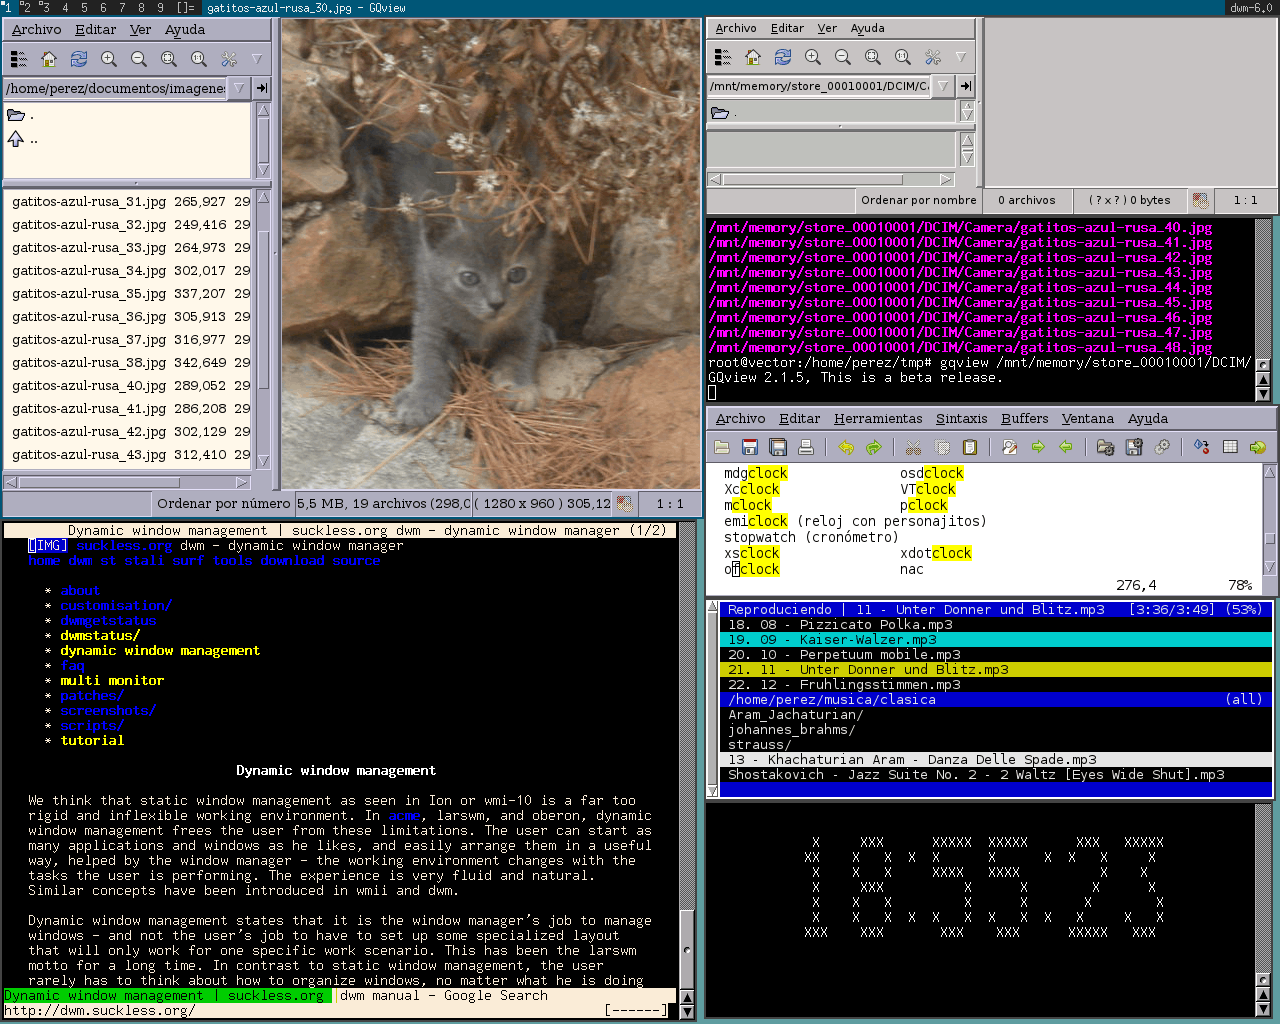Open the Herramientas menu in Vim

click(878, 419)
